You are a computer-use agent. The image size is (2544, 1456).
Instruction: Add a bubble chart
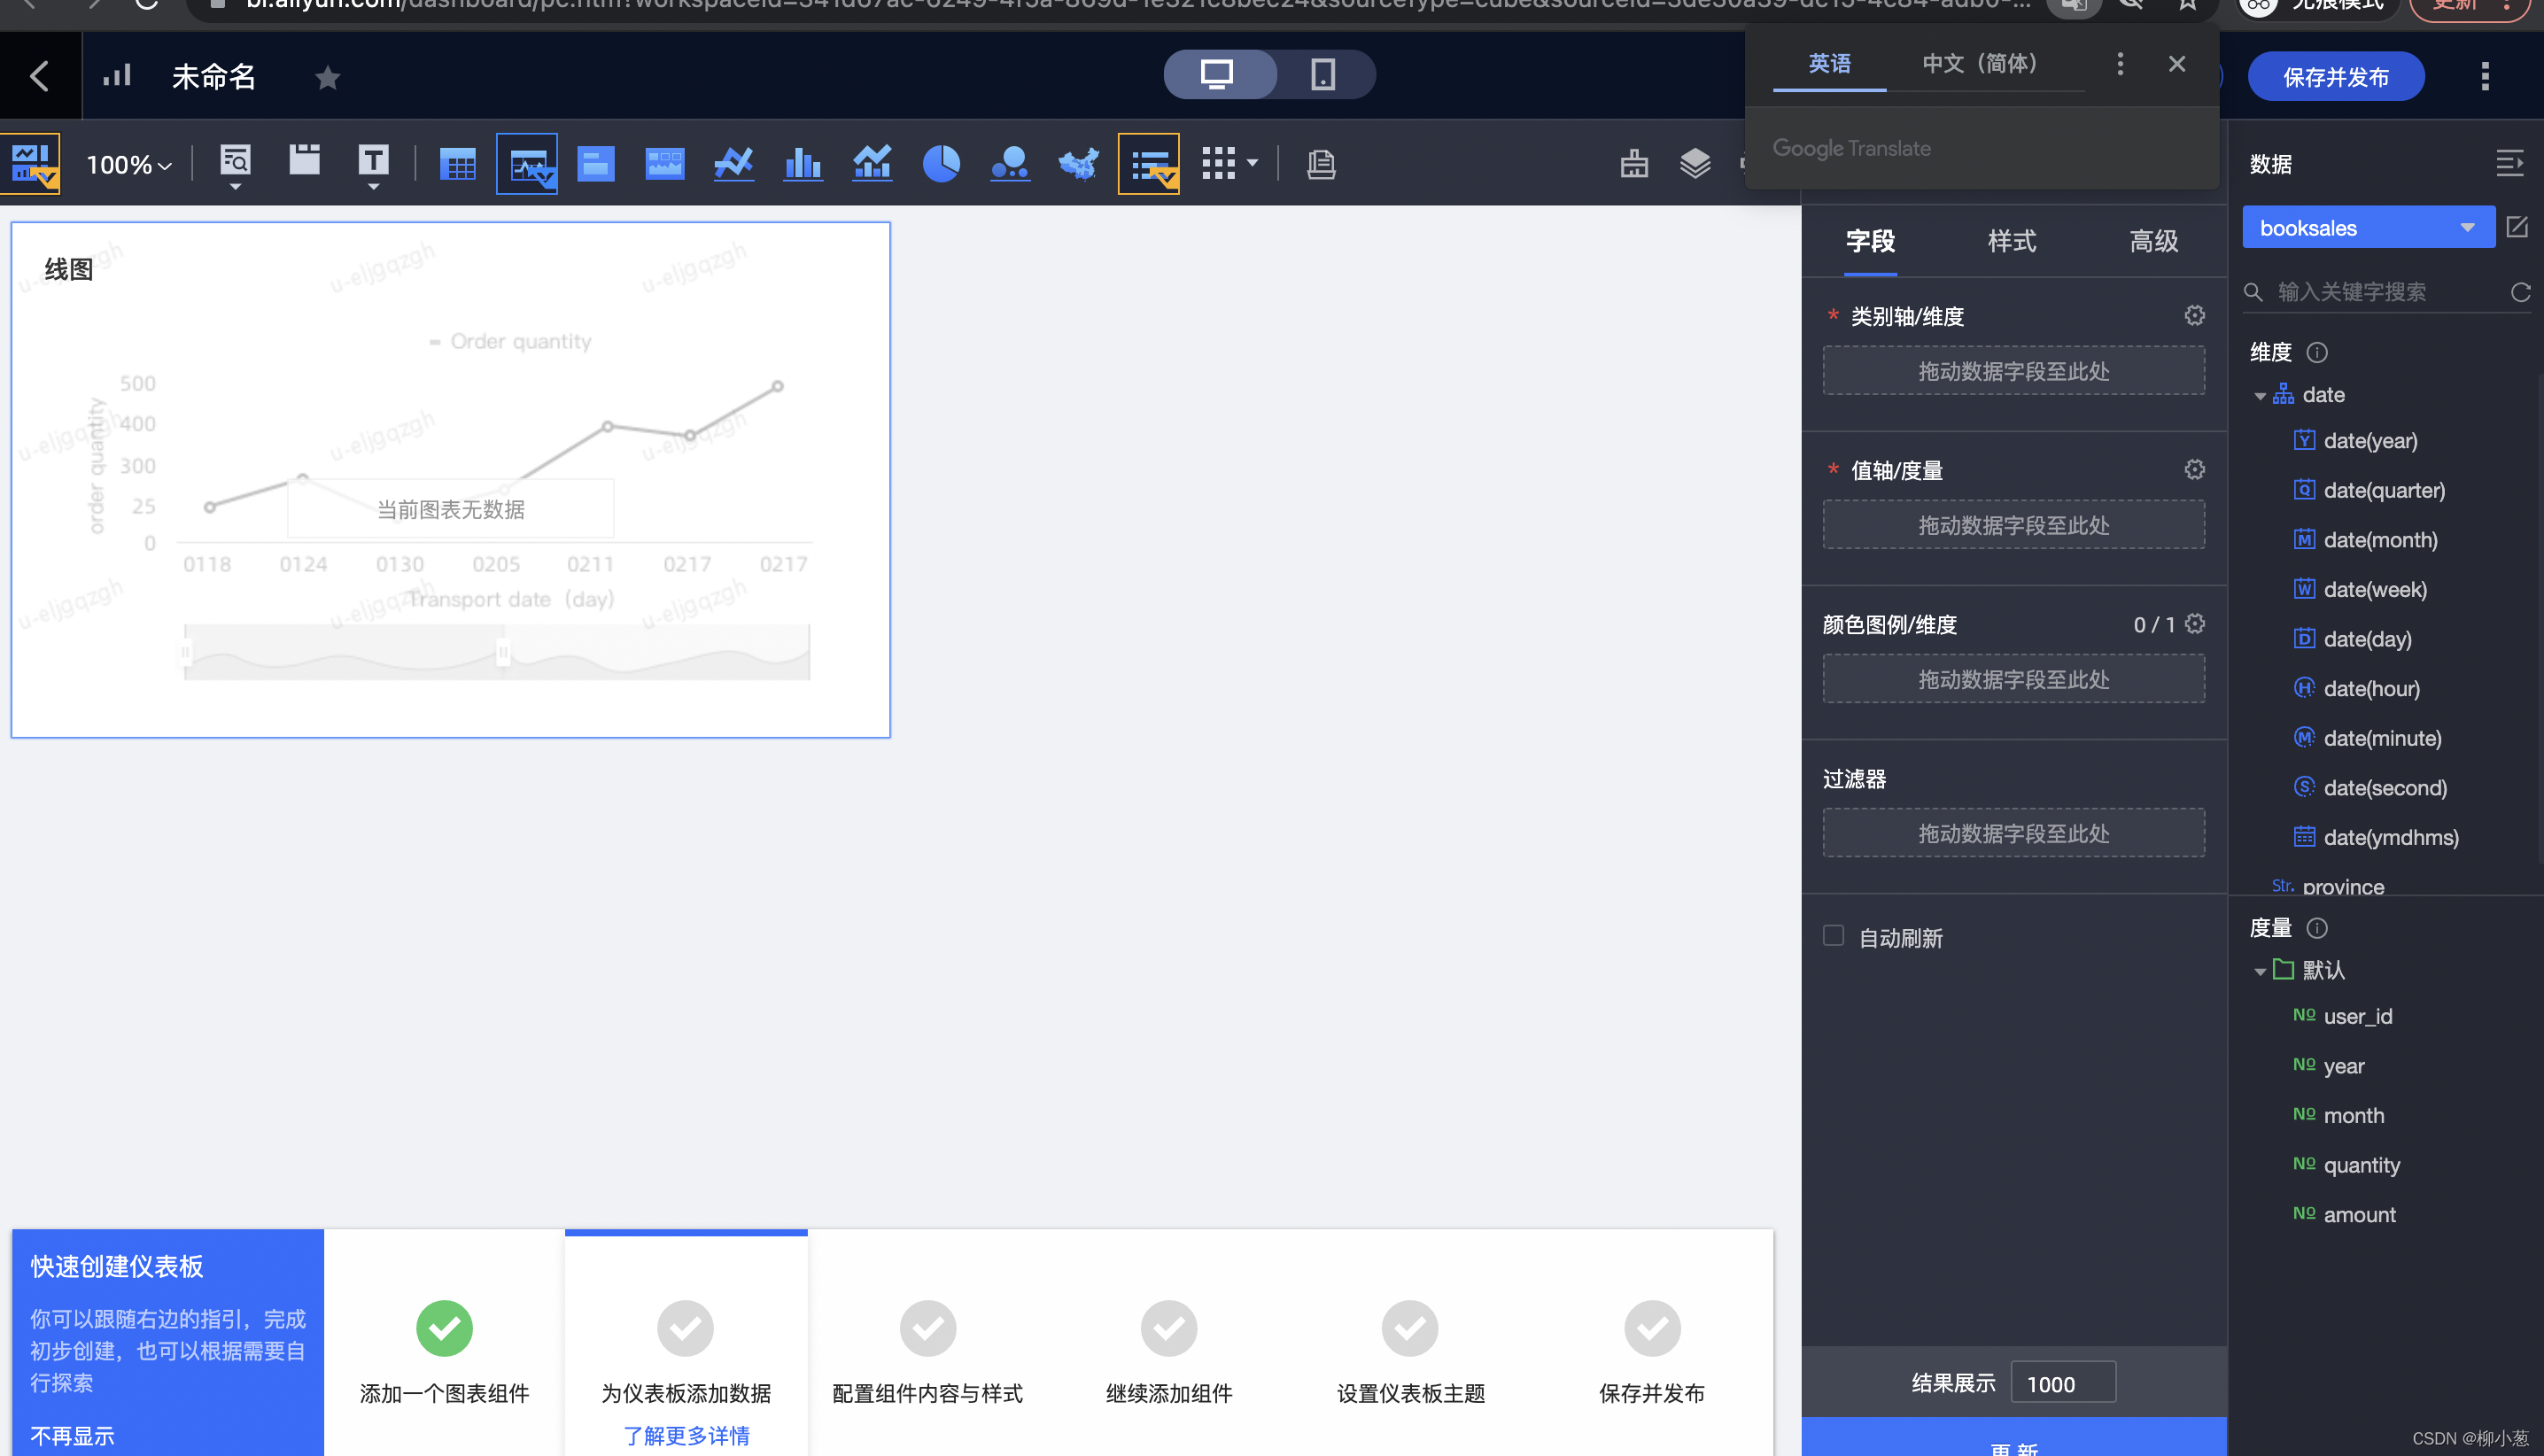1010,163
